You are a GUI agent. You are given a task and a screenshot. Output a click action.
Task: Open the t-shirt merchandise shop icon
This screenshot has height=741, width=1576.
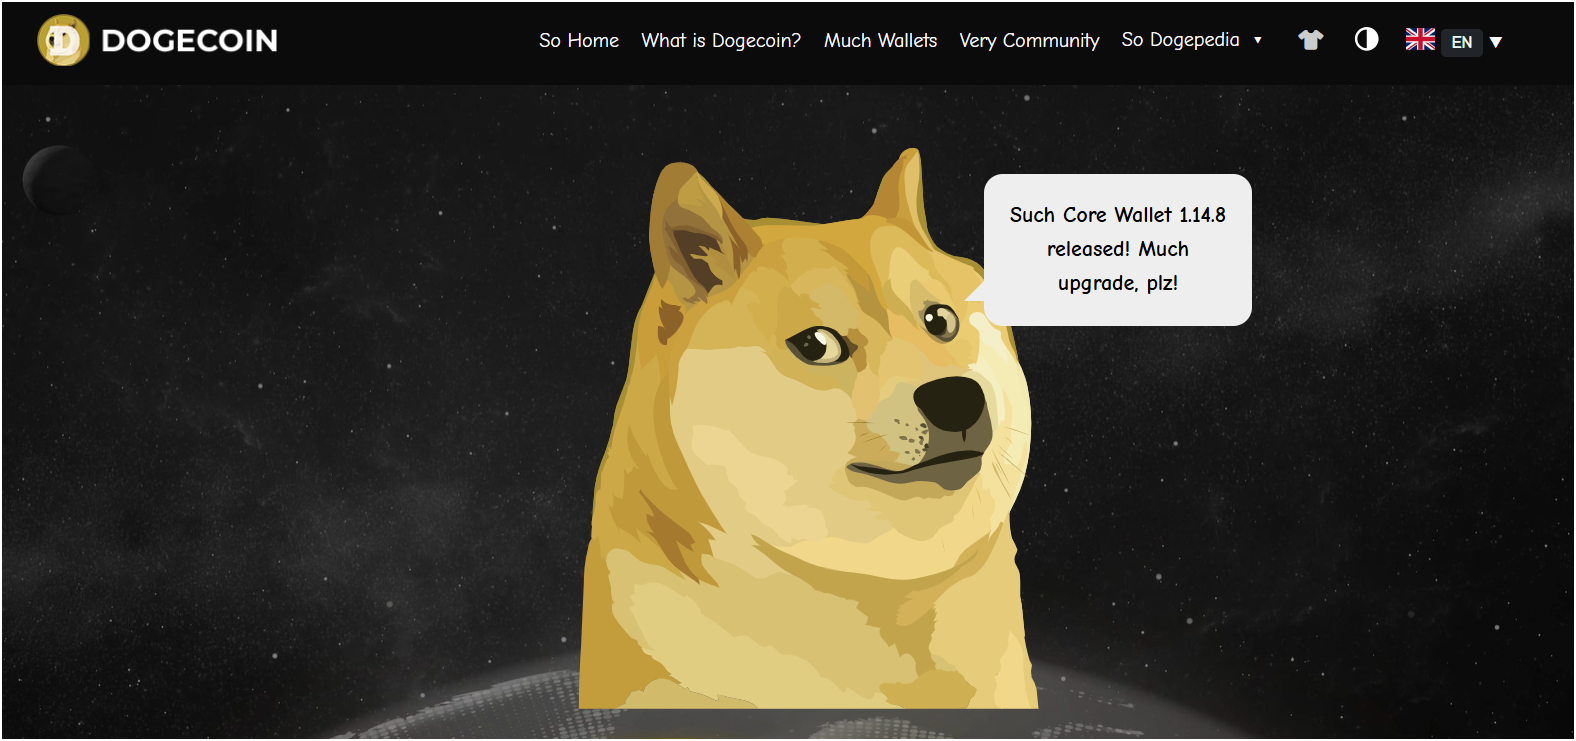click(1311, 40)
